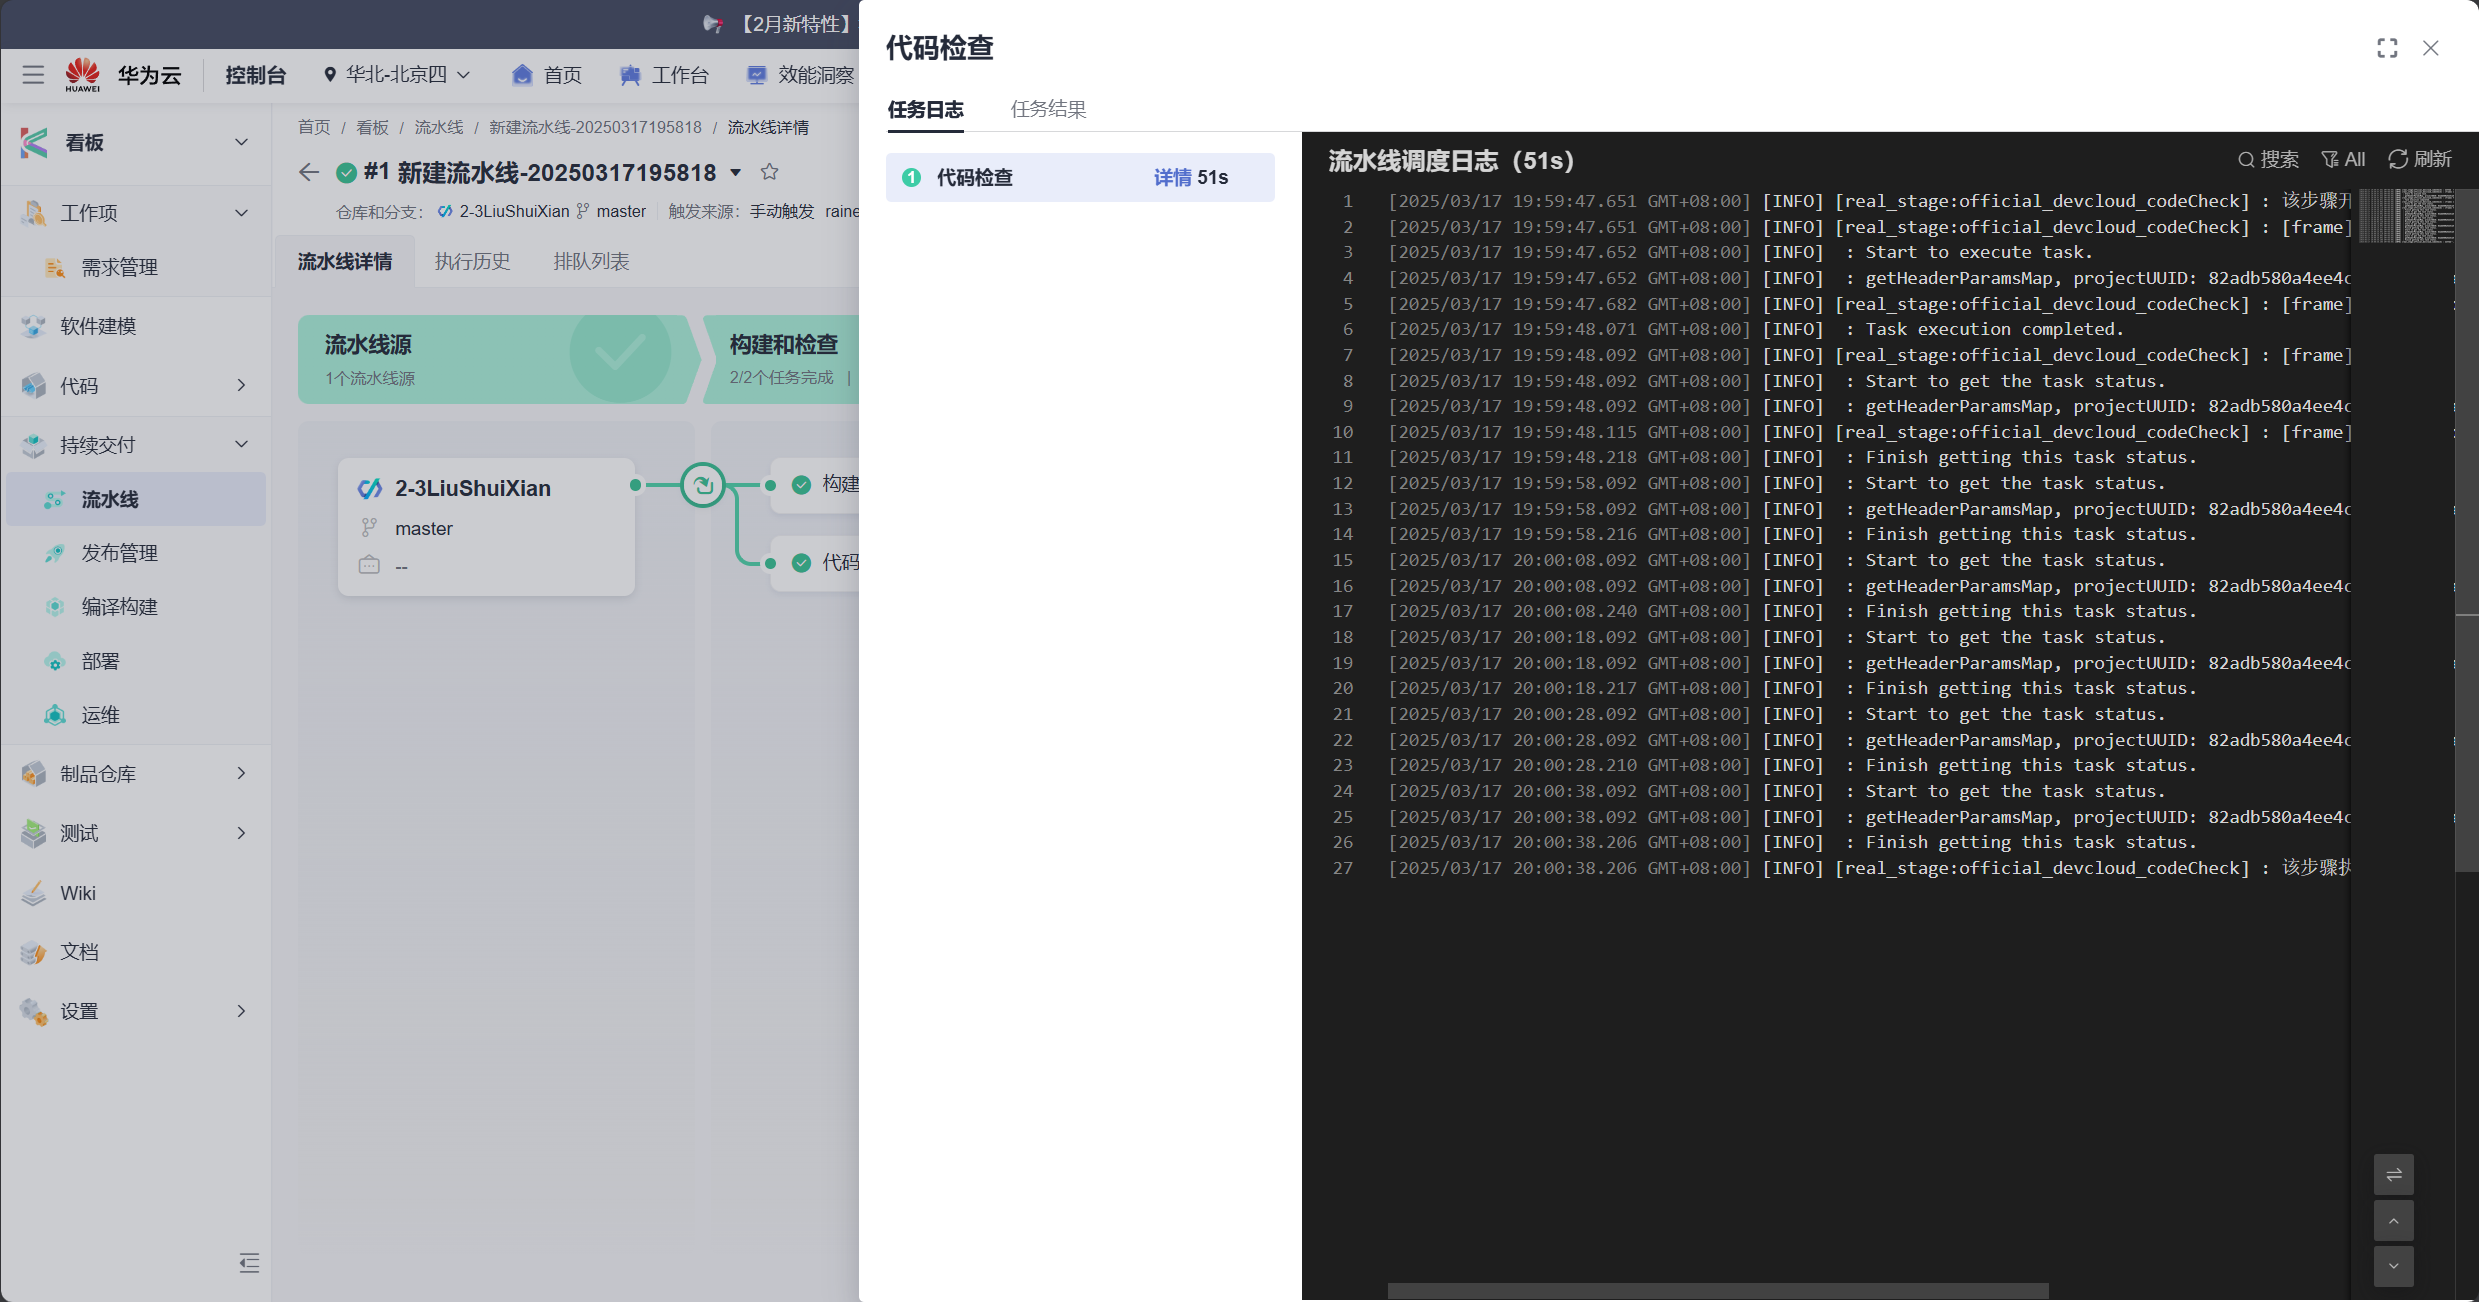Open the All log level filter

click(2343, 159)
